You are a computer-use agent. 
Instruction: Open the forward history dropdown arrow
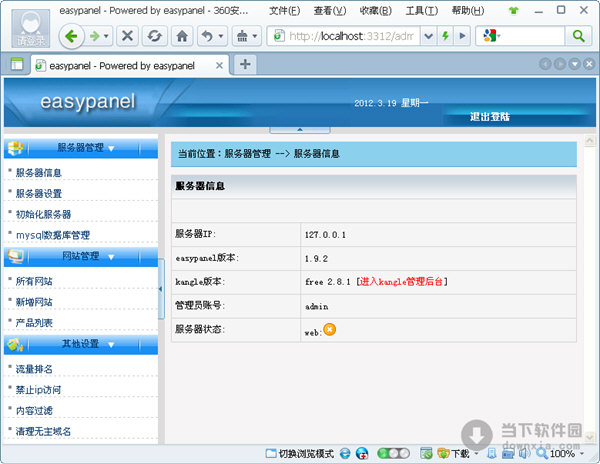106,36
